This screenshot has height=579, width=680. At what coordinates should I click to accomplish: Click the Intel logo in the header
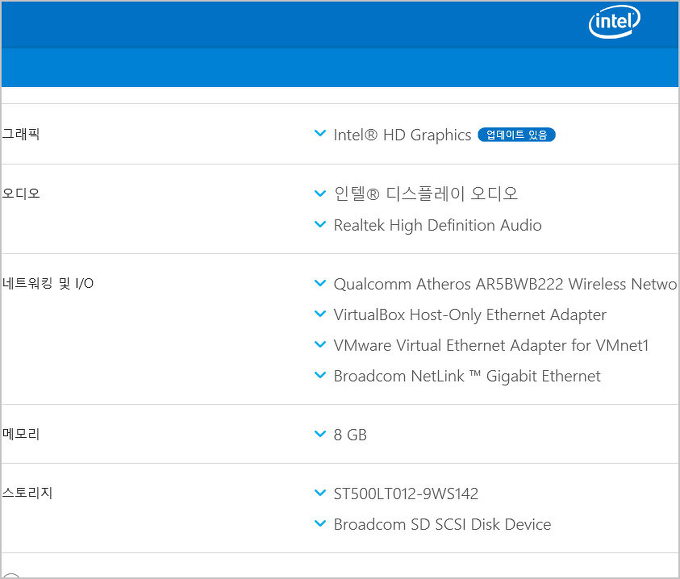[614, 22]
